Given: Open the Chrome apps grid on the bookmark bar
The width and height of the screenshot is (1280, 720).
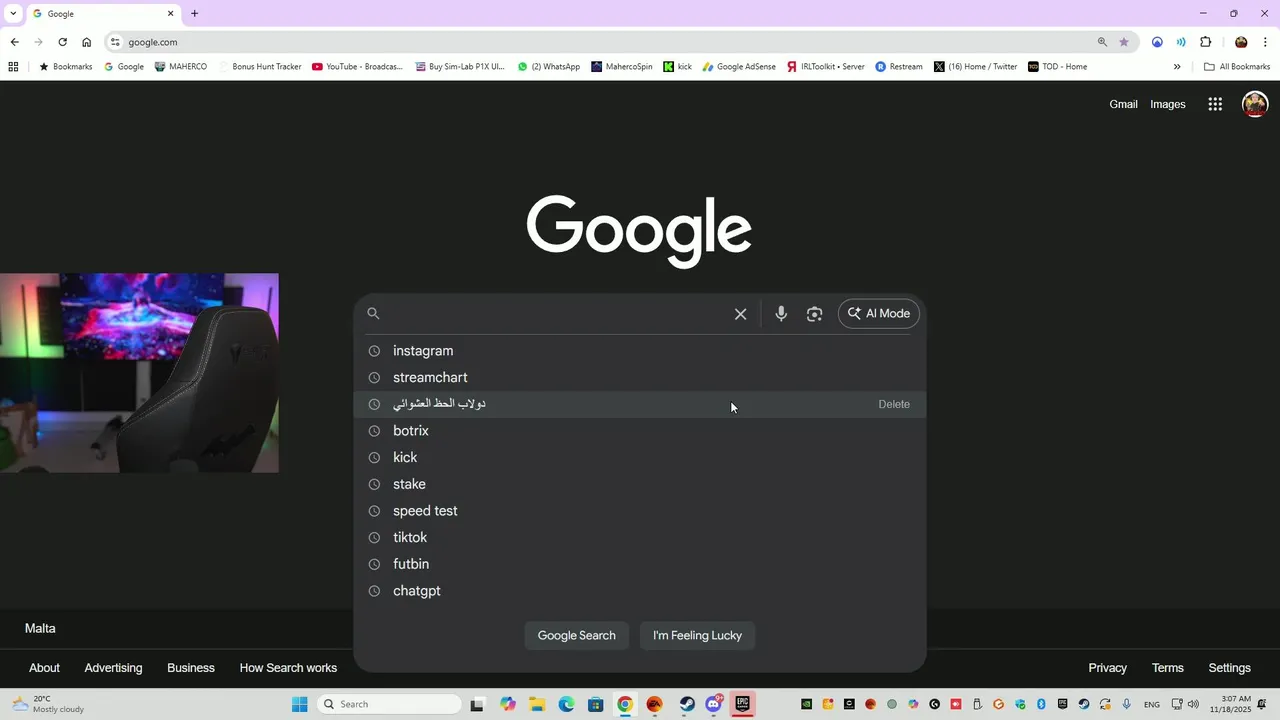Looking at the screenshot, I should 13,67.
